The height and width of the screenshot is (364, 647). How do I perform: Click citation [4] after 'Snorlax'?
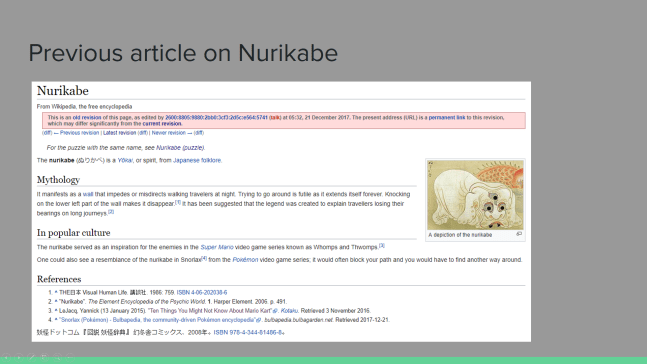tap(204, 258)
